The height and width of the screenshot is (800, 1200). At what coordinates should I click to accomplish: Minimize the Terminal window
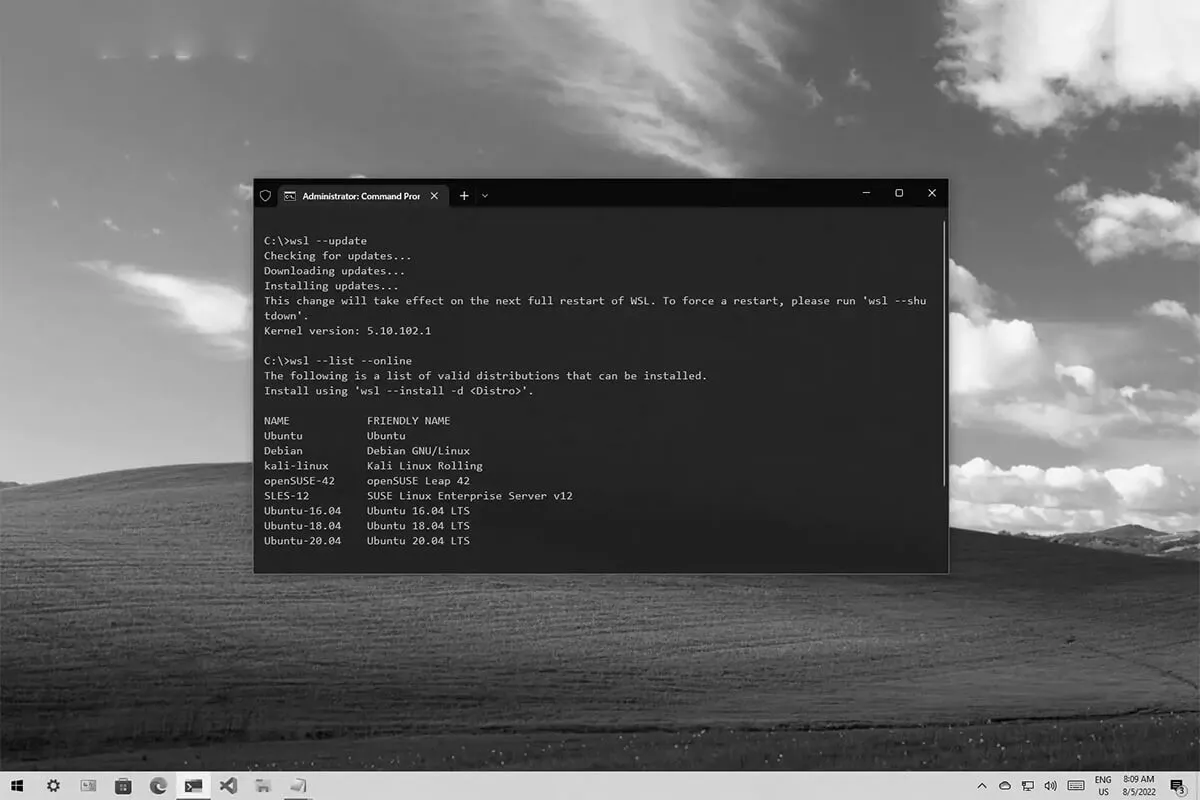pyautogui.click(x=866, y=193)
